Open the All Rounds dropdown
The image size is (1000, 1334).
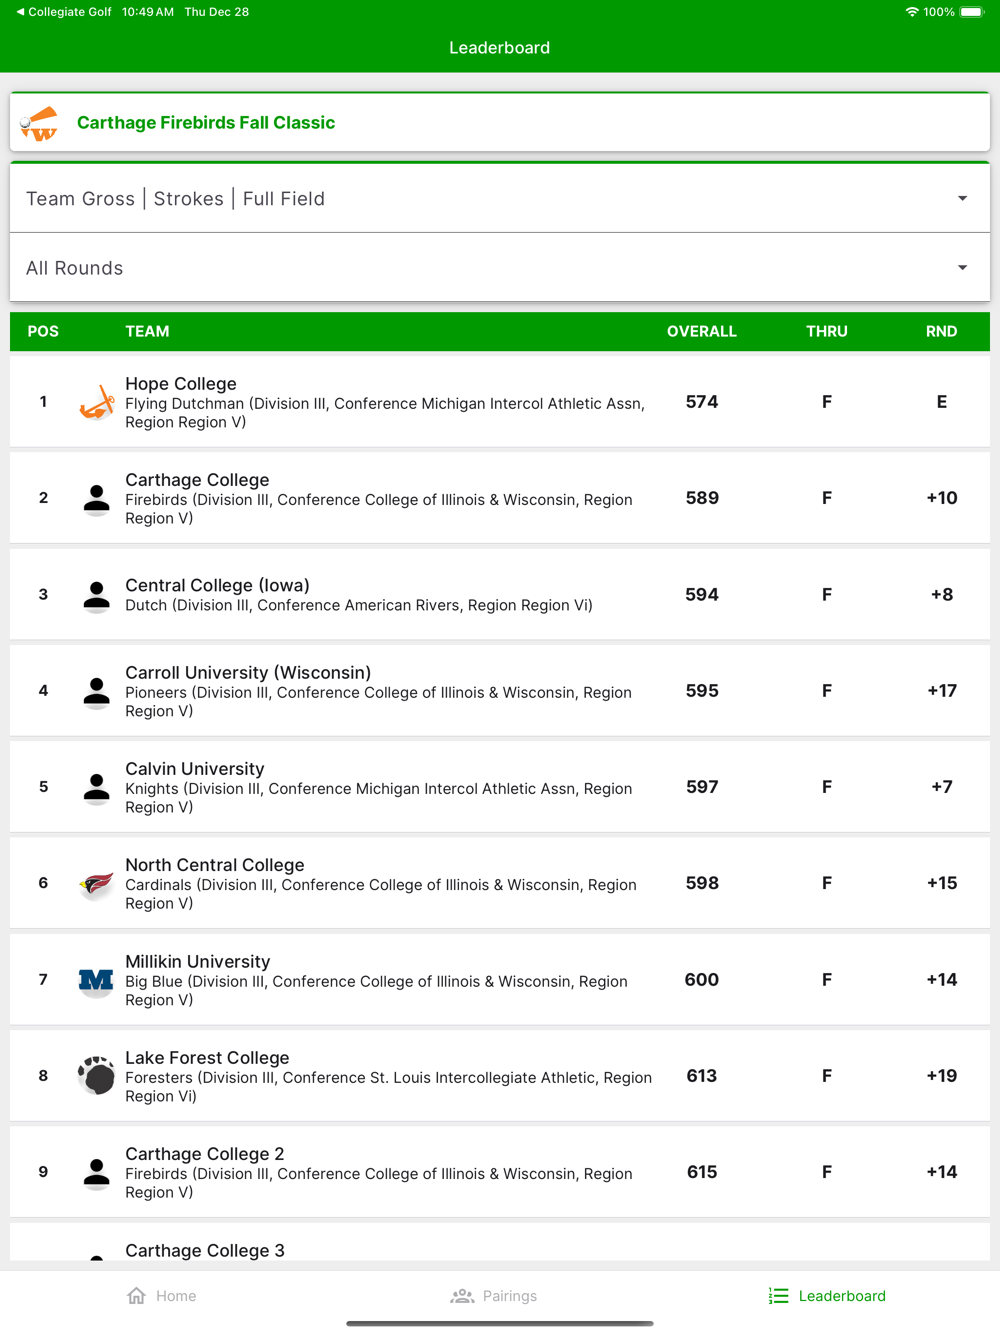point(962,268)
